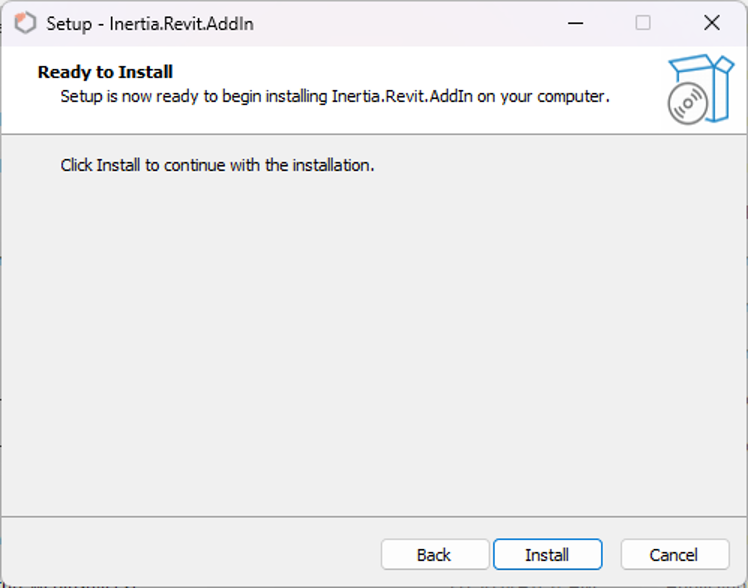Close the Setup window with the X
The width and height of the screenshot is (748, 588).
711,23
